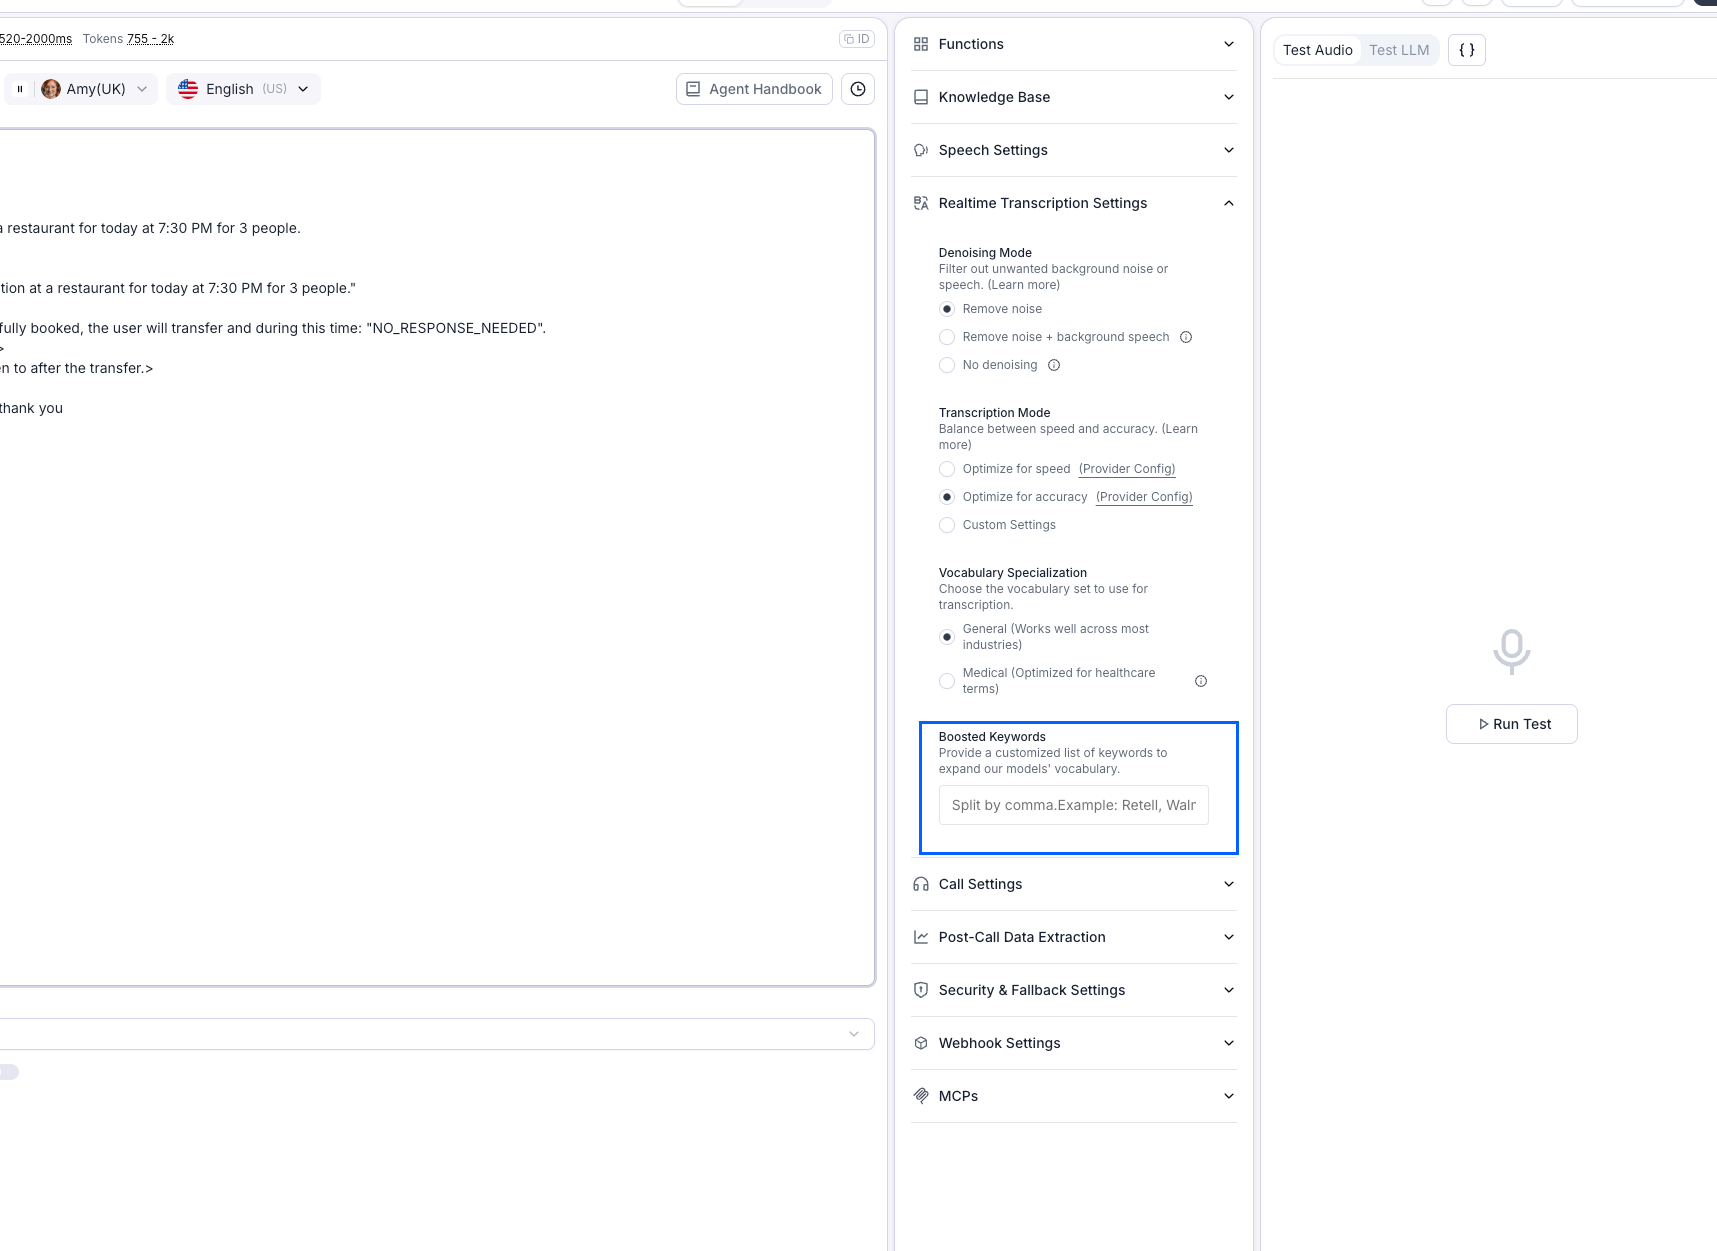Select Remove noise + background speech
This screenshot has width=1717, height=1251.
947,337
